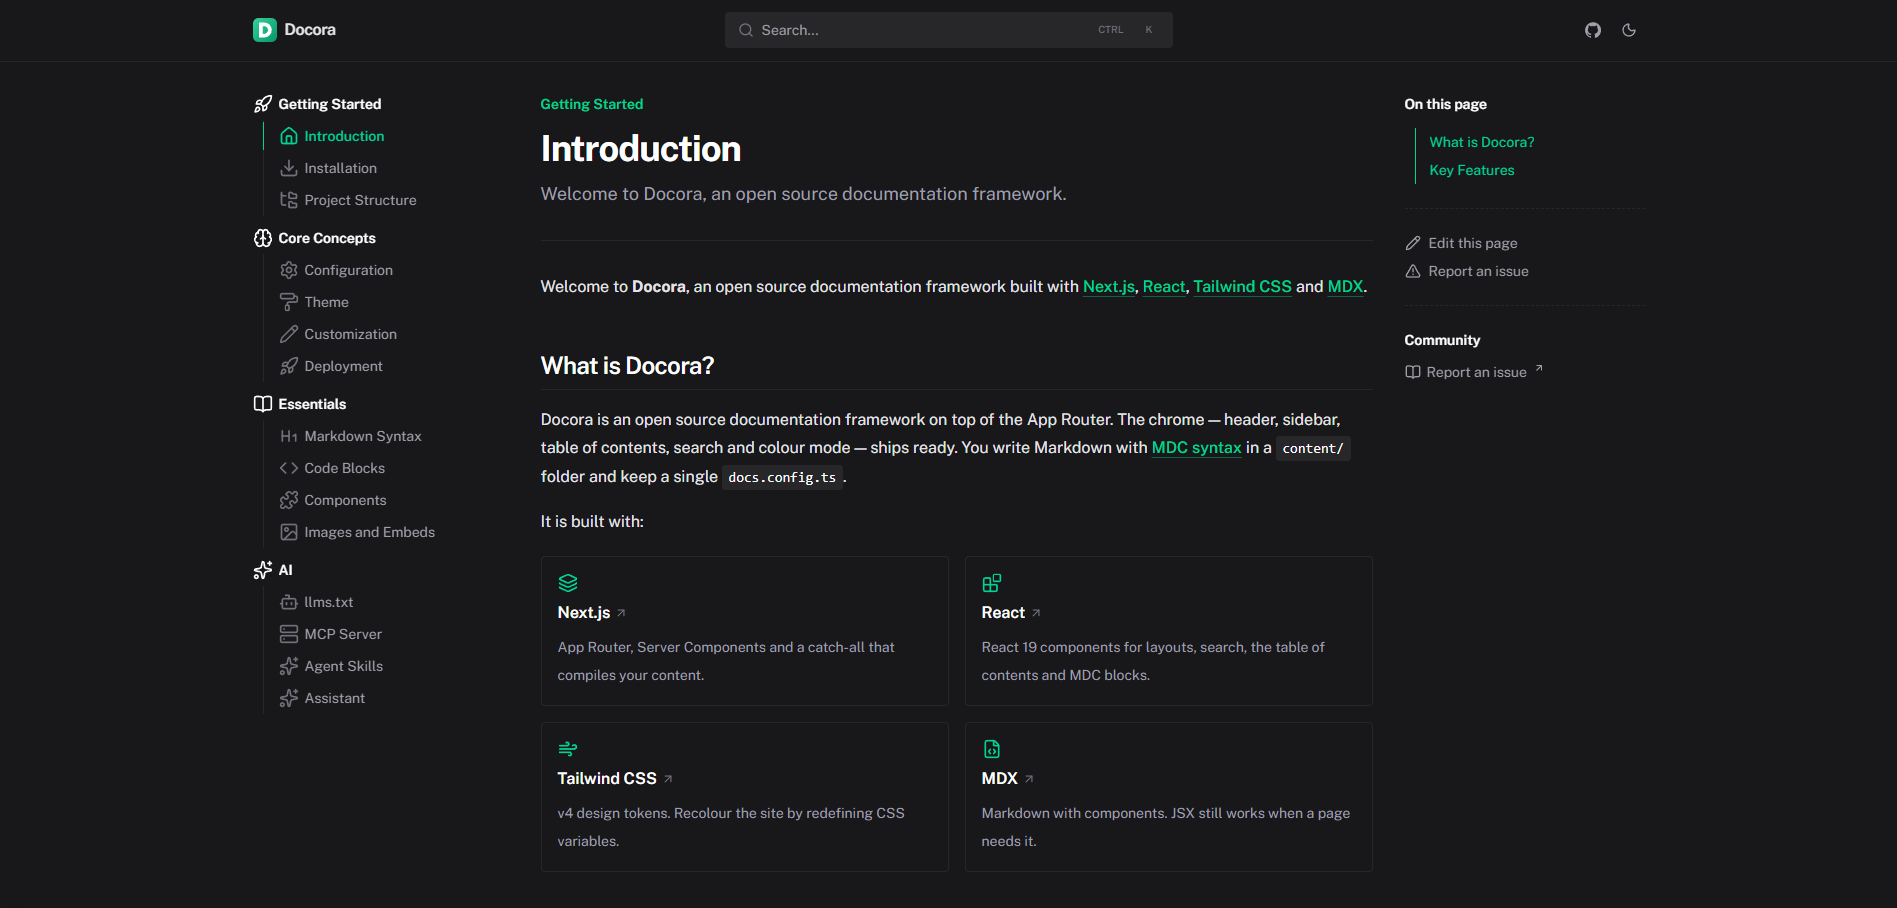Viewport: 1897px width, 908px height.
Task: Click the download icon beside Installation
Action: 289,168
